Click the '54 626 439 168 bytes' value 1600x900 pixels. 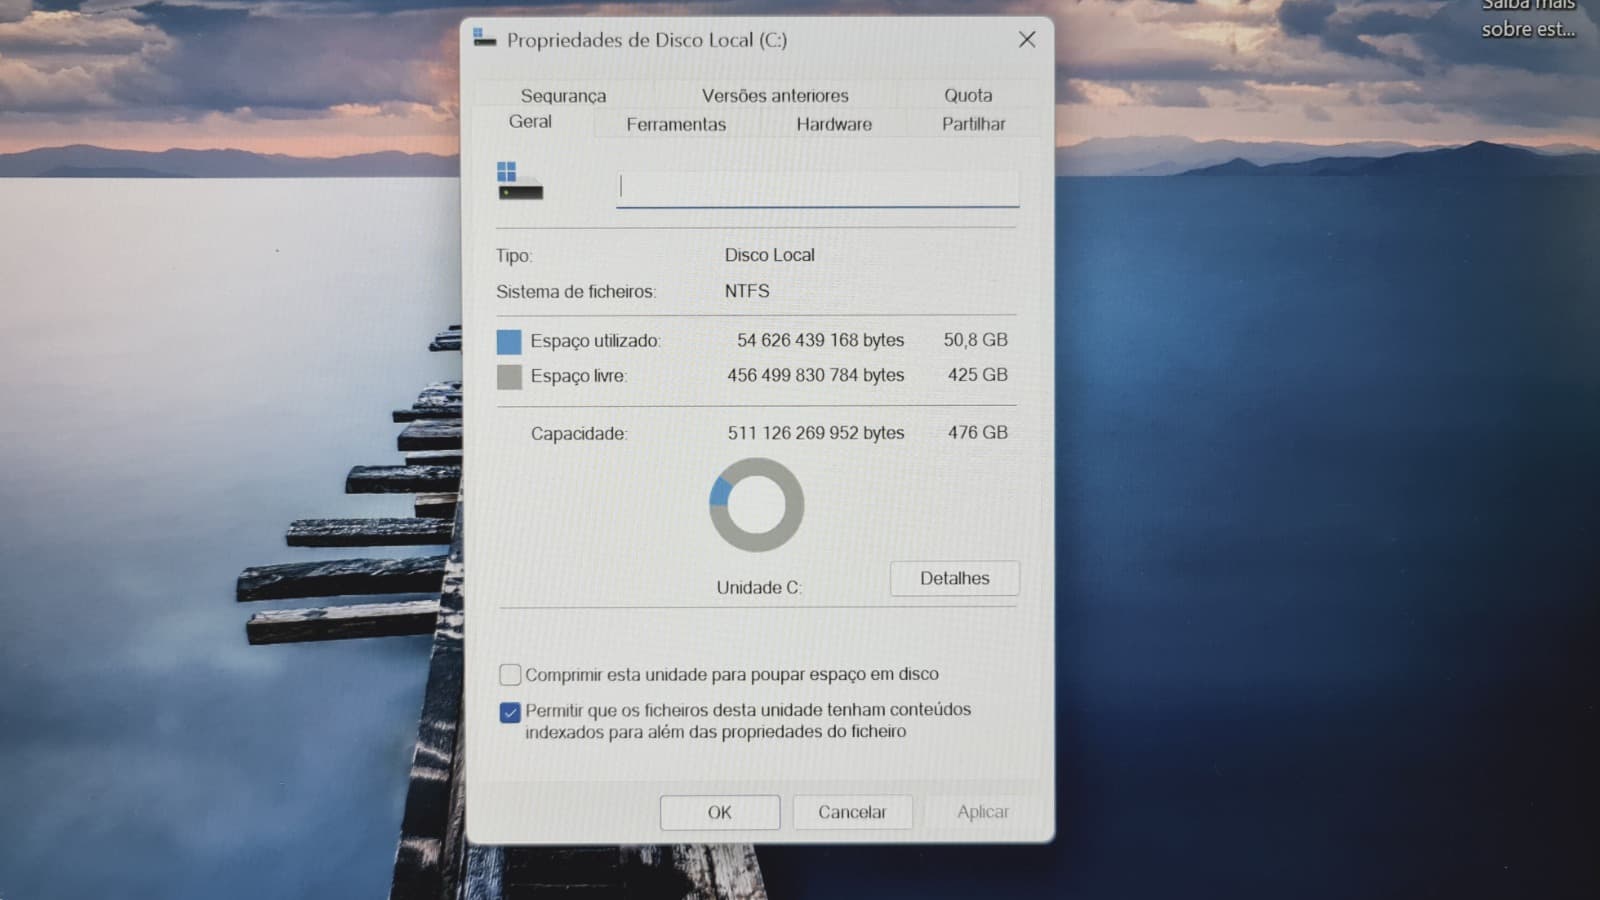coord(820,340)
